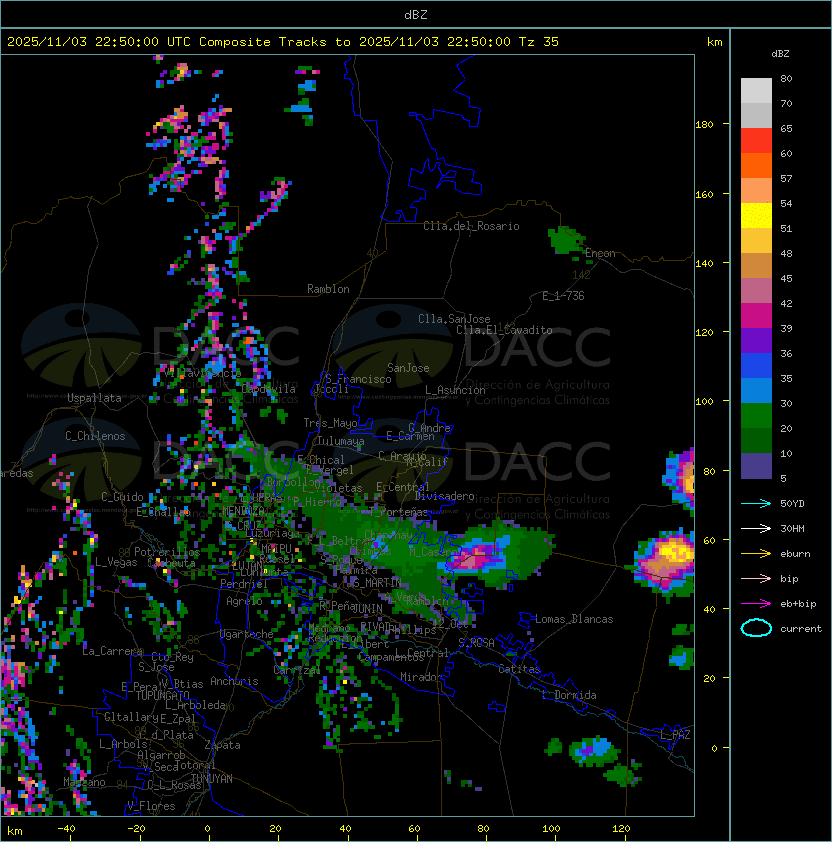Click the 'dBZ' heading above the color scale

780,54
